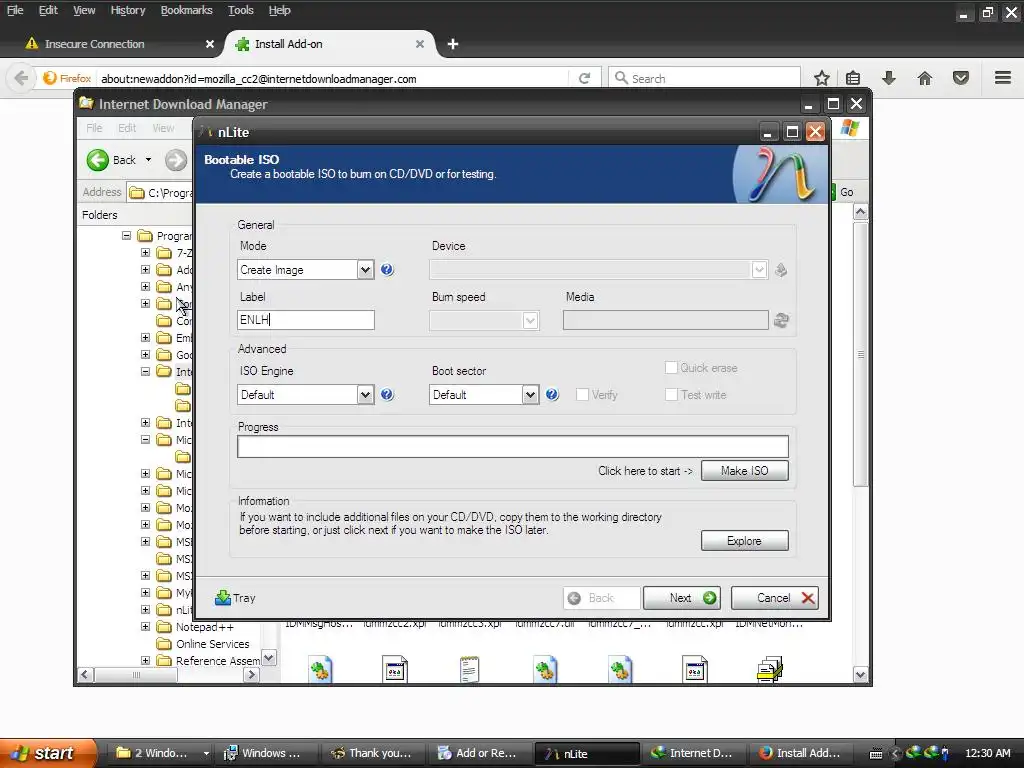Open Firefox Bookmarks menu
This screenshot has width=1024, height=768.
(186, 10)
